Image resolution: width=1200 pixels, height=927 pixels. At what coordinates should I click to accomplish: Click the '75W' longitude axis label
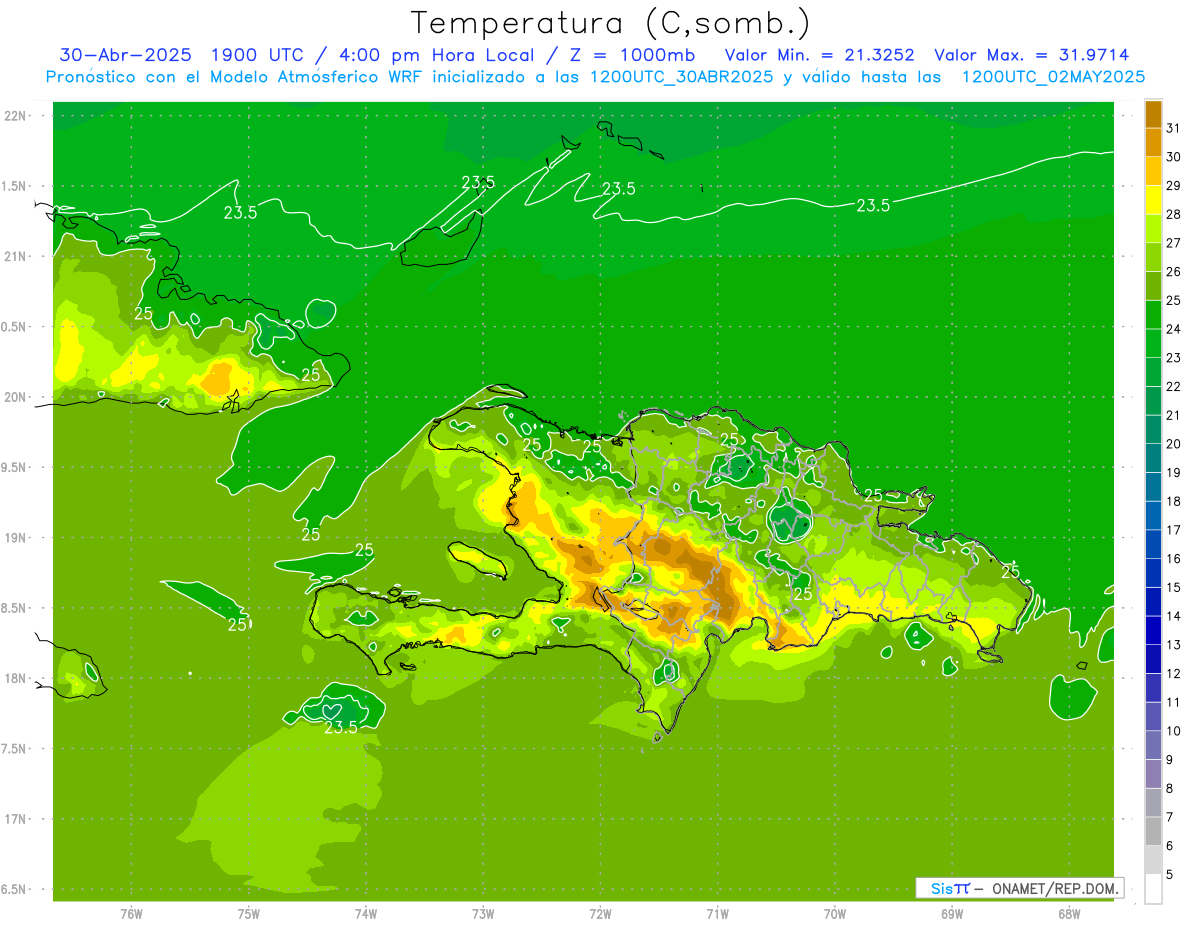coord(249,913)
